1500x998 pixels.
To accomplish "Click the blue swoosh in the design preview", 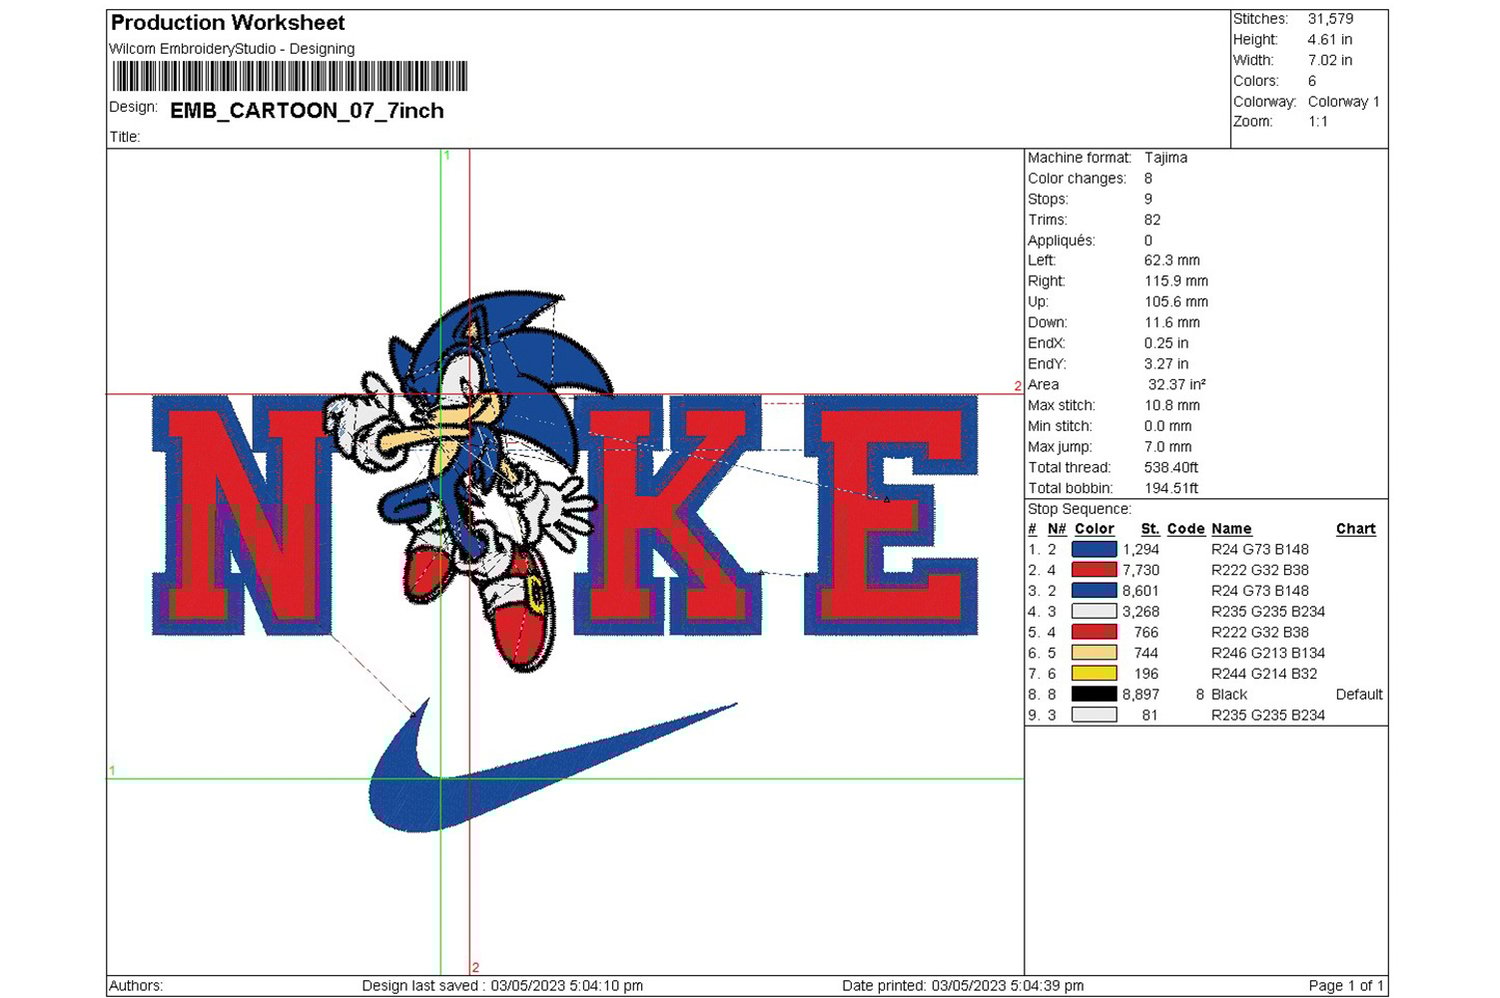I will point(552,765).
